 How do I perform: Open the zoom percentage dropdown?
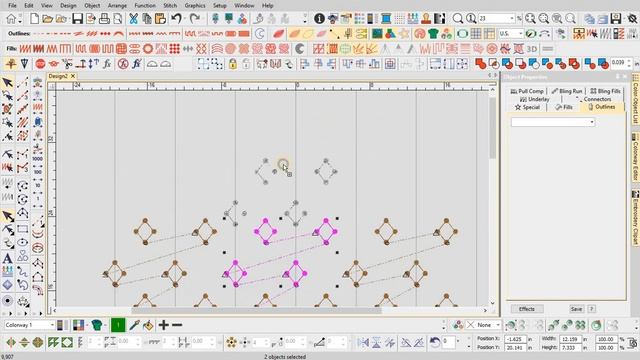click(x=512, y=18)
